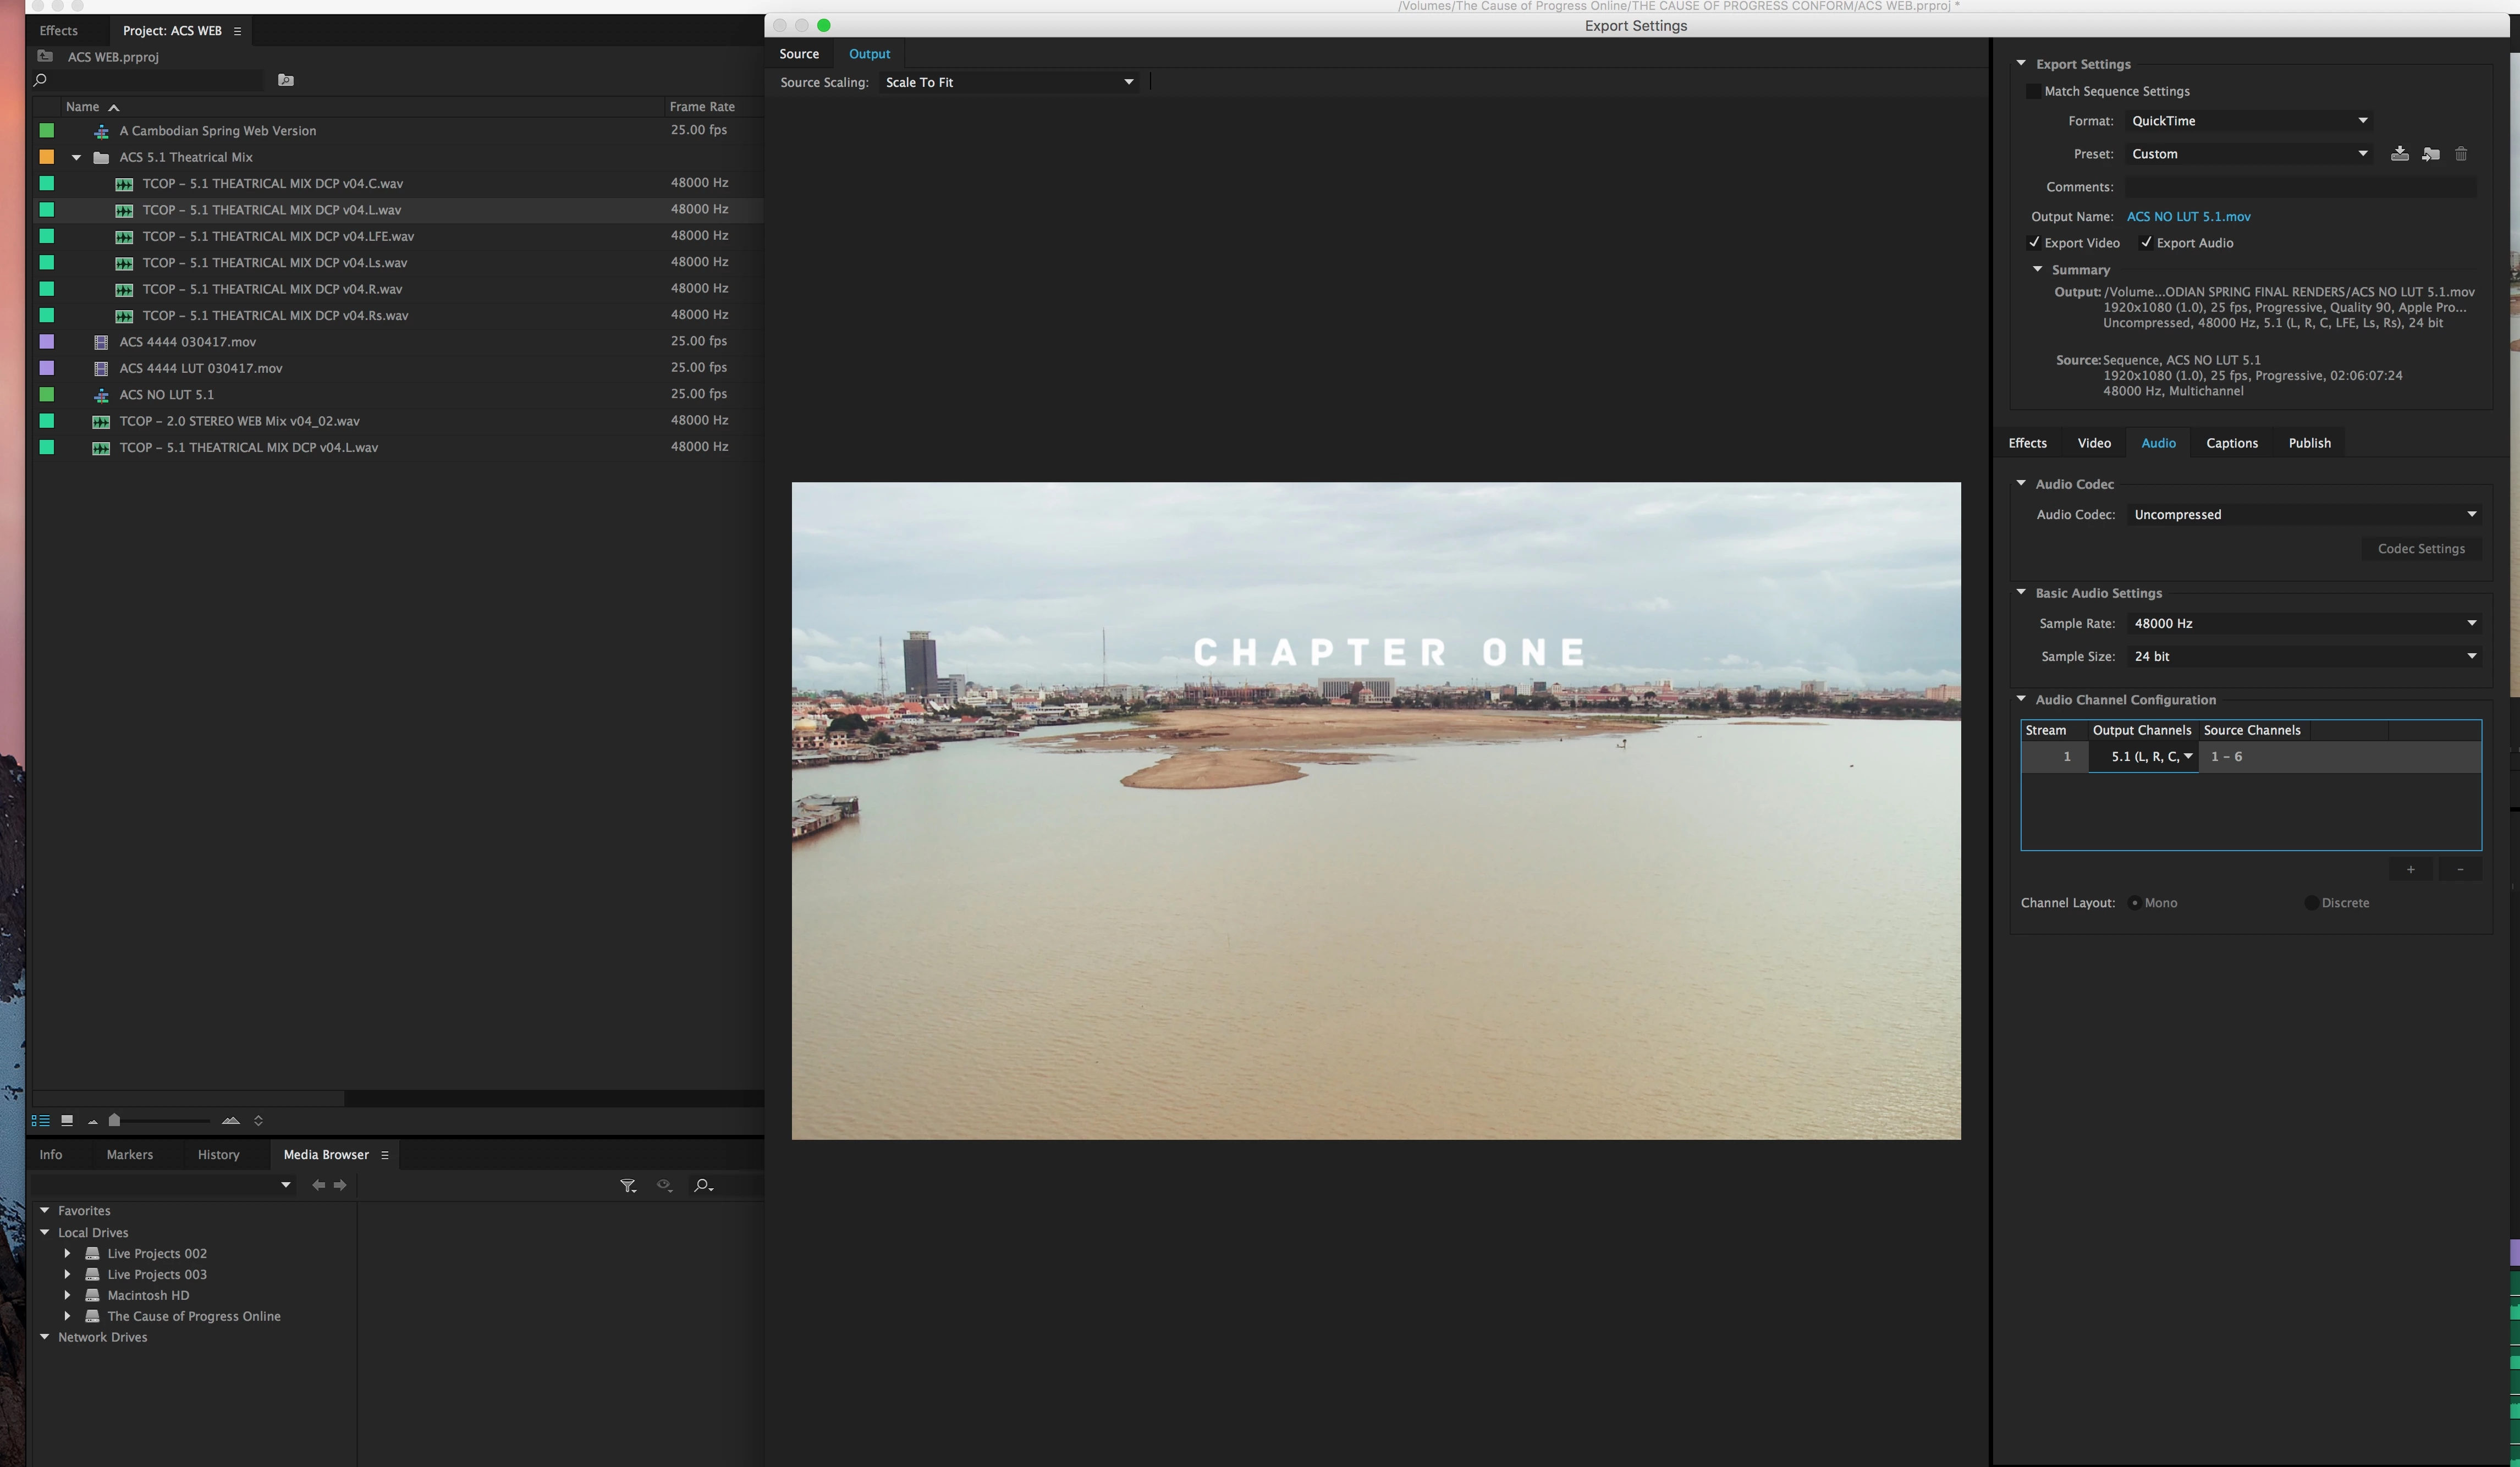This screenshot has width=2520, height=1467.
Task: Uncheck the Export Video checkbox
Action: point(2033,243)
